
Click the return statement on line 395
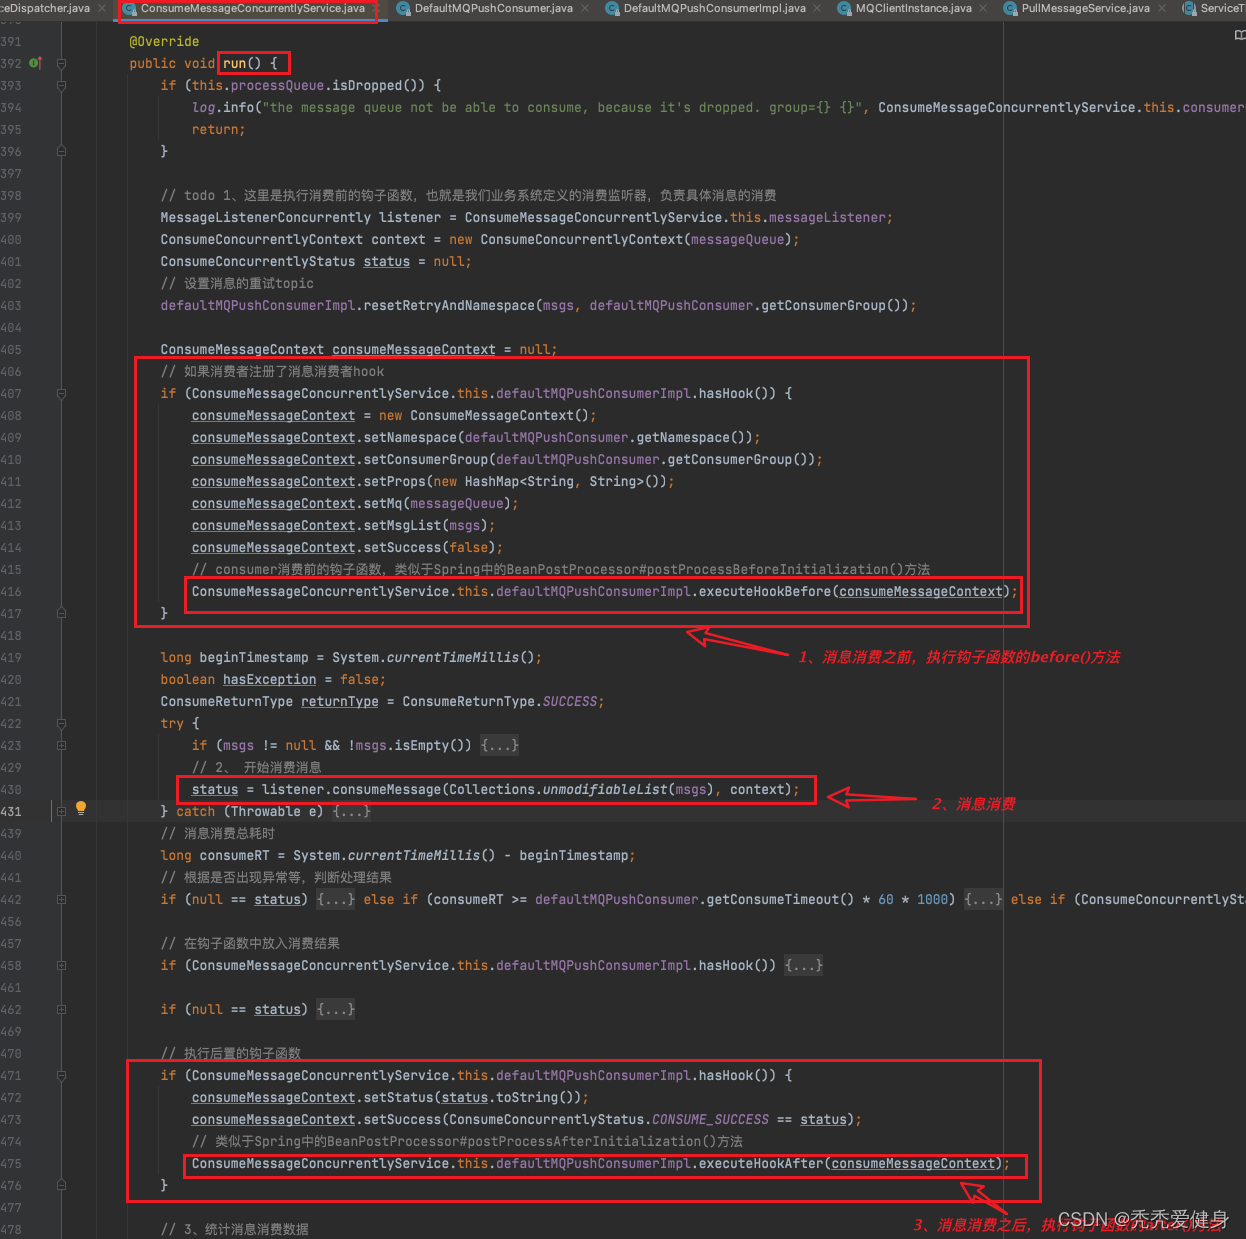click(x=218, y=129)
